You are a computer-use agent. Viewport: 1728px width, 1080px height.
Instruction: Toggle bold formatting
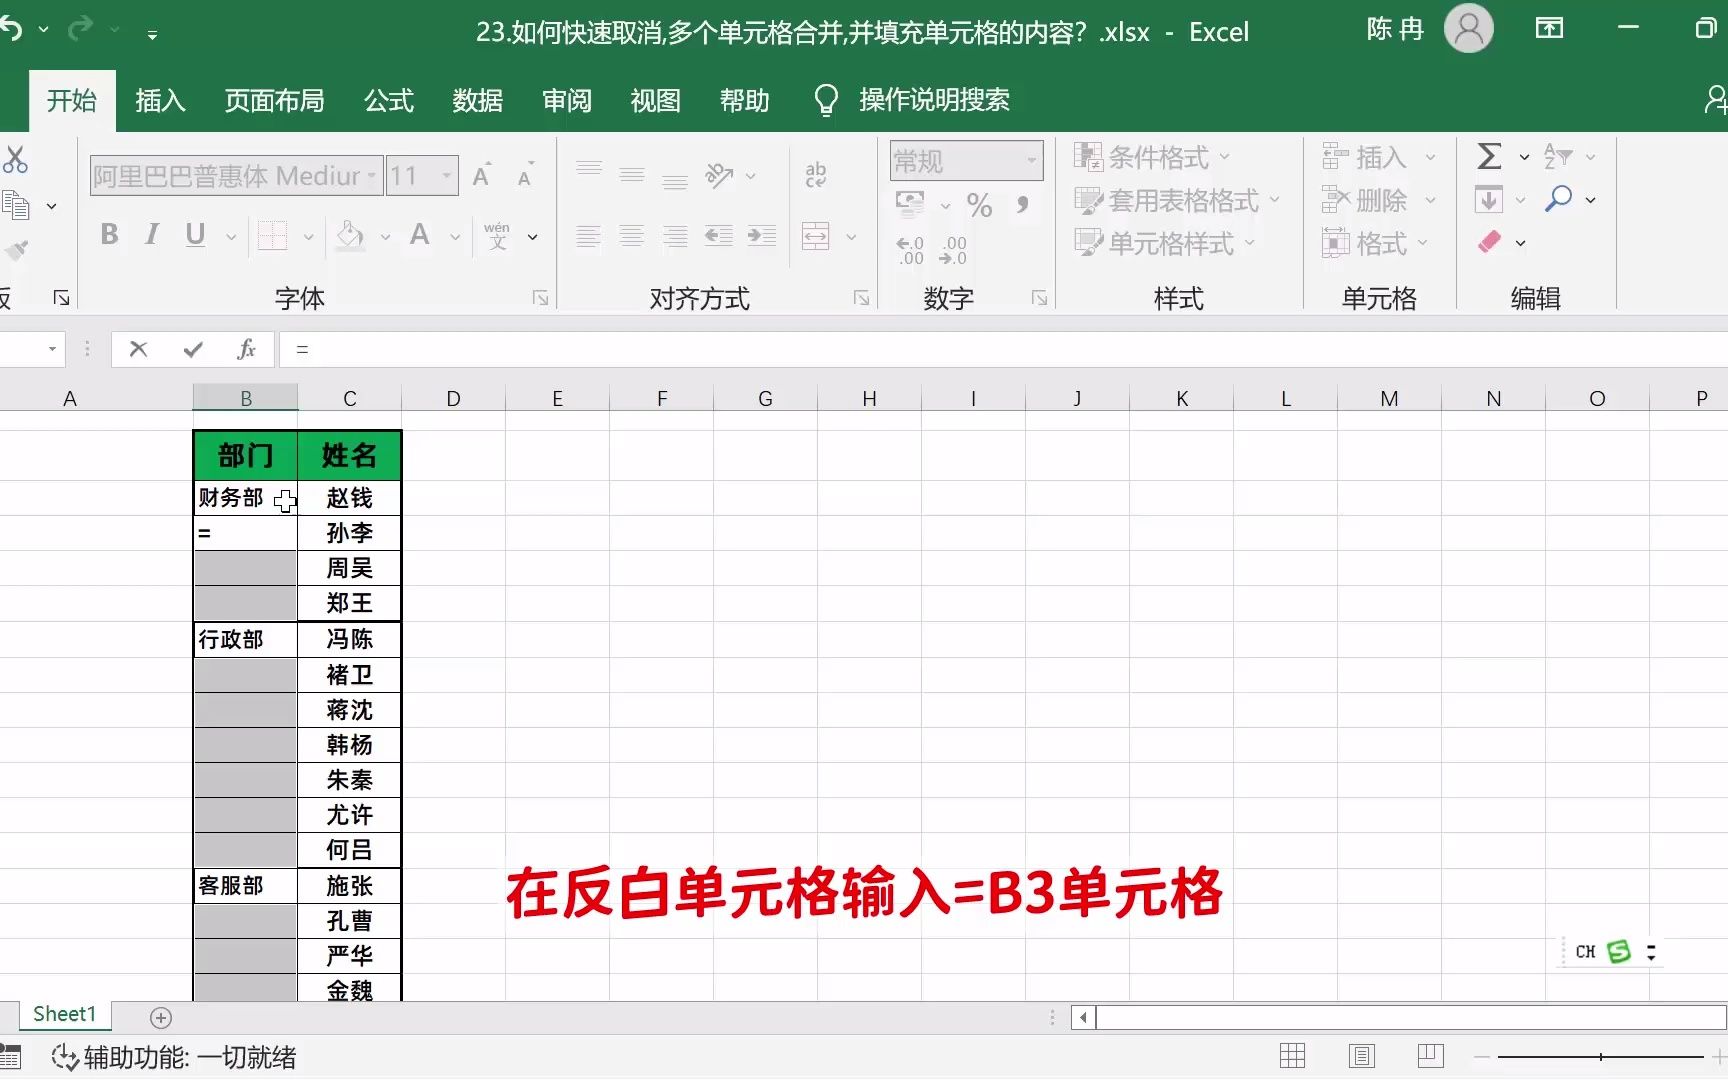point(109,235)
